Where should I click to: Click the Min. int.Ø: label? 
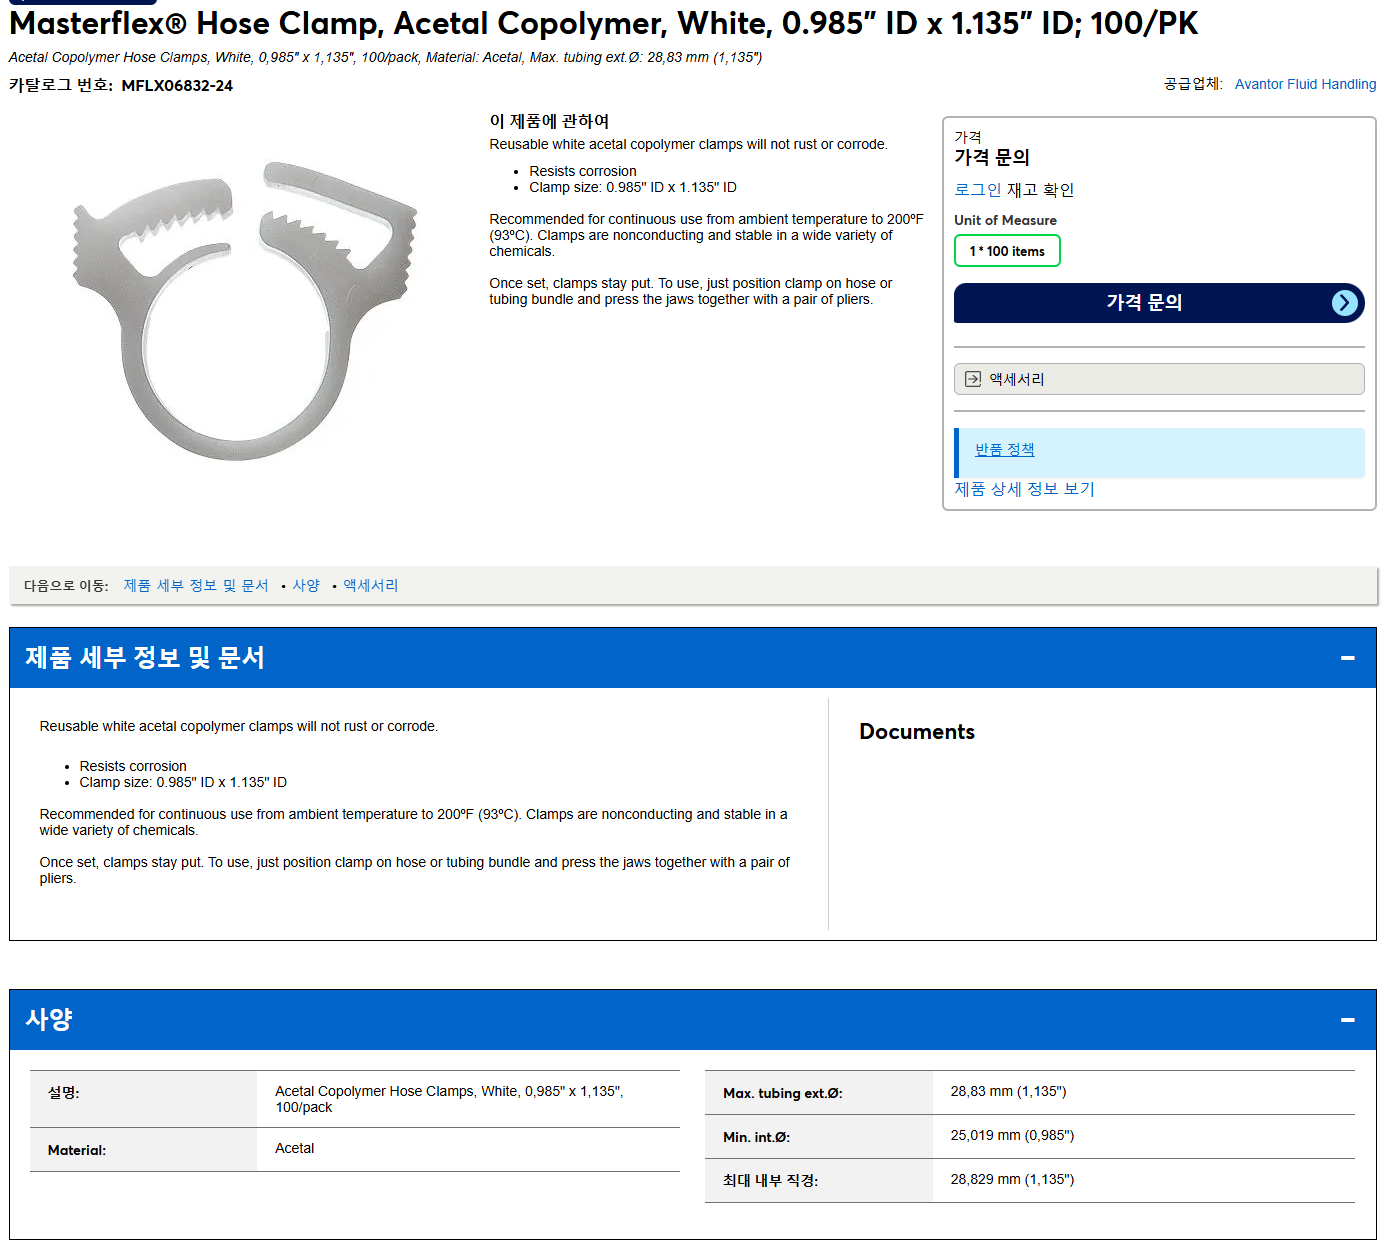(757, 1137)
